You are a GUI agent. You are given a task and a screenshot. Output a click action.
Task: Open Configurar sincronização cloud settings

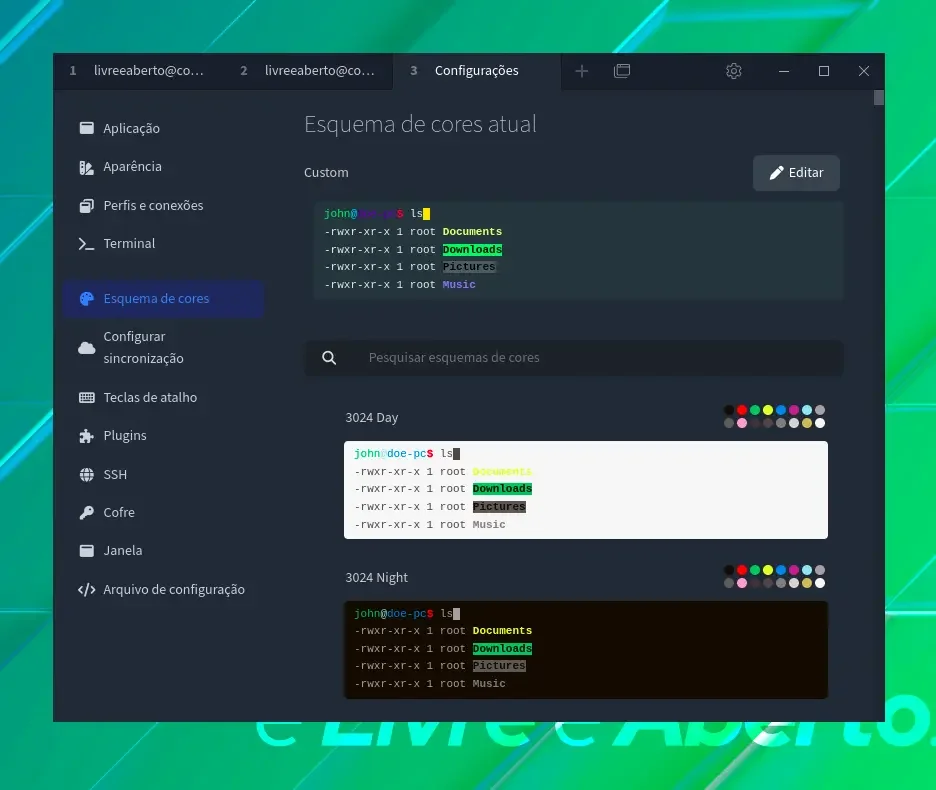(x=163, y=348)
